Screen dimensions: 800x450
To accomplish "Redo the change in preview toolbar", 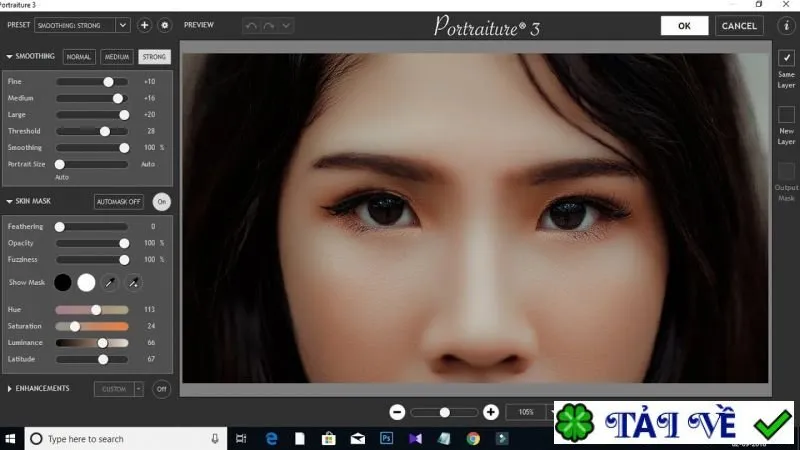I will pyautogui.click(x=269, y=26).
